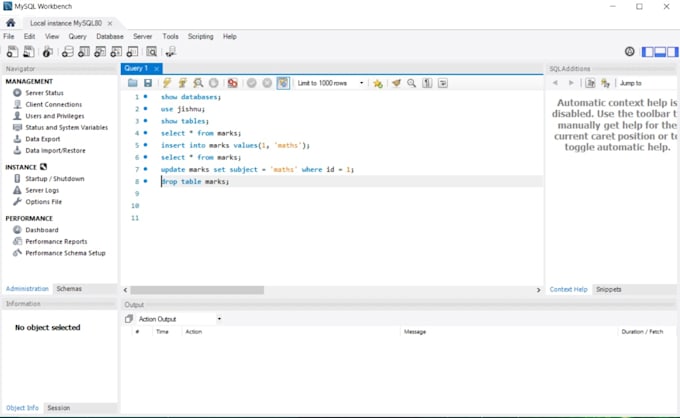Create new schema icon in main toolbar
Viewport: 680px width, 418px height.
[67, 52]
